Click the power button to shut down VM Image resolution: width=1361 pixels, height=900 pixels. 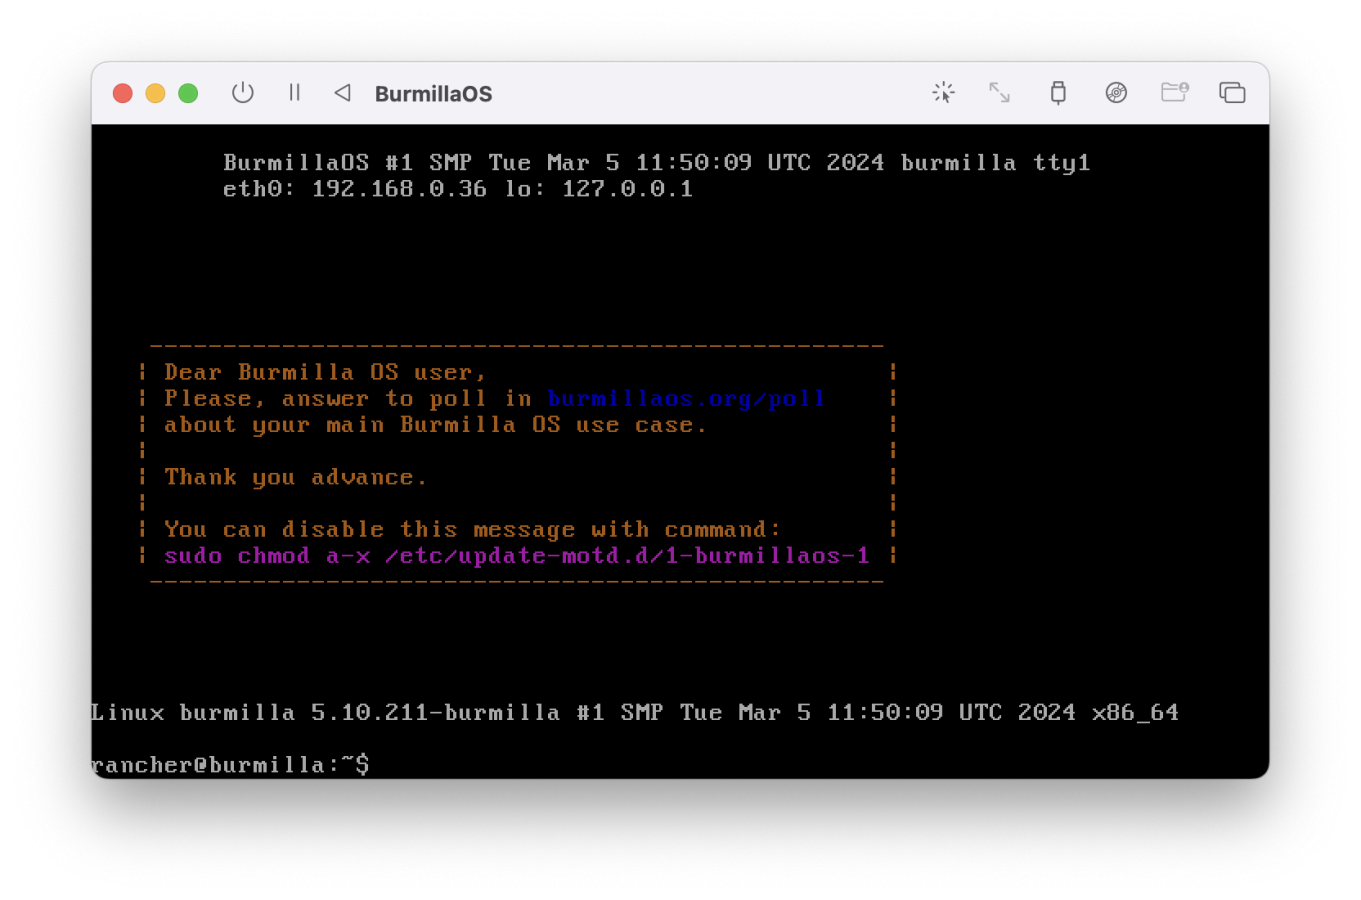point(243,93)
